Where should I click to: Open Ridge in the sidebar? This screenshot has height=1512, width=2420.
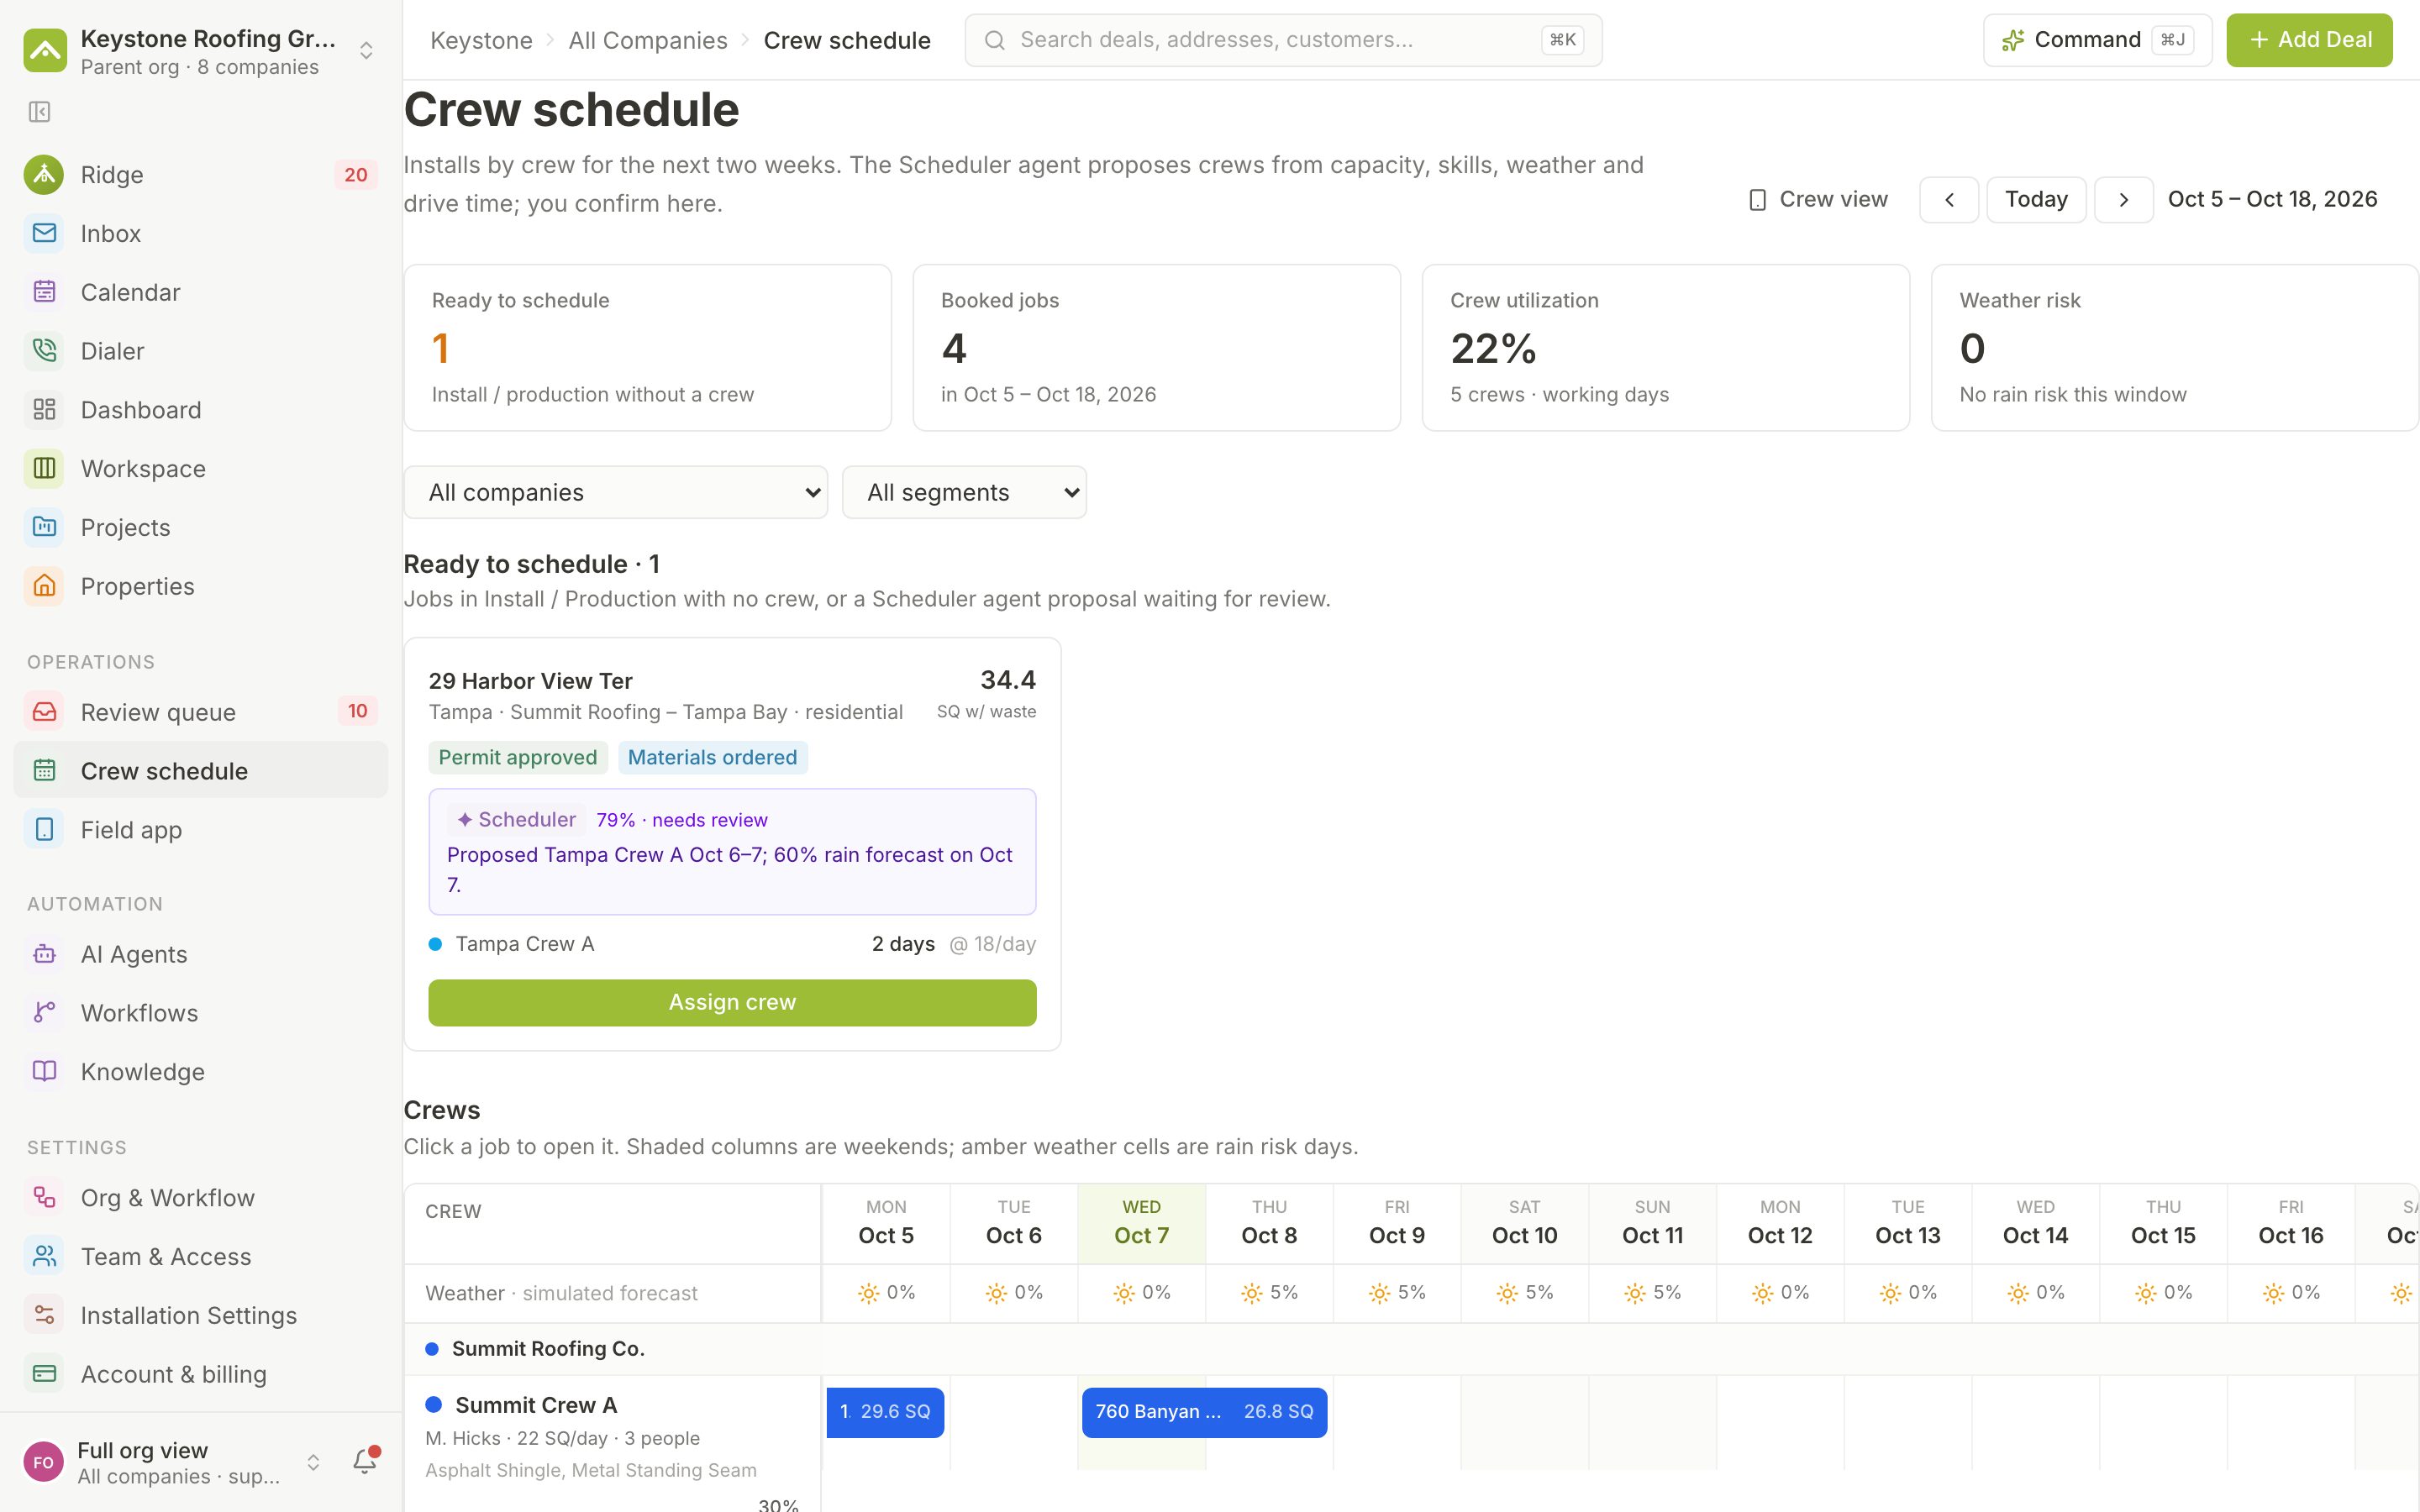[x=200, y=175]
